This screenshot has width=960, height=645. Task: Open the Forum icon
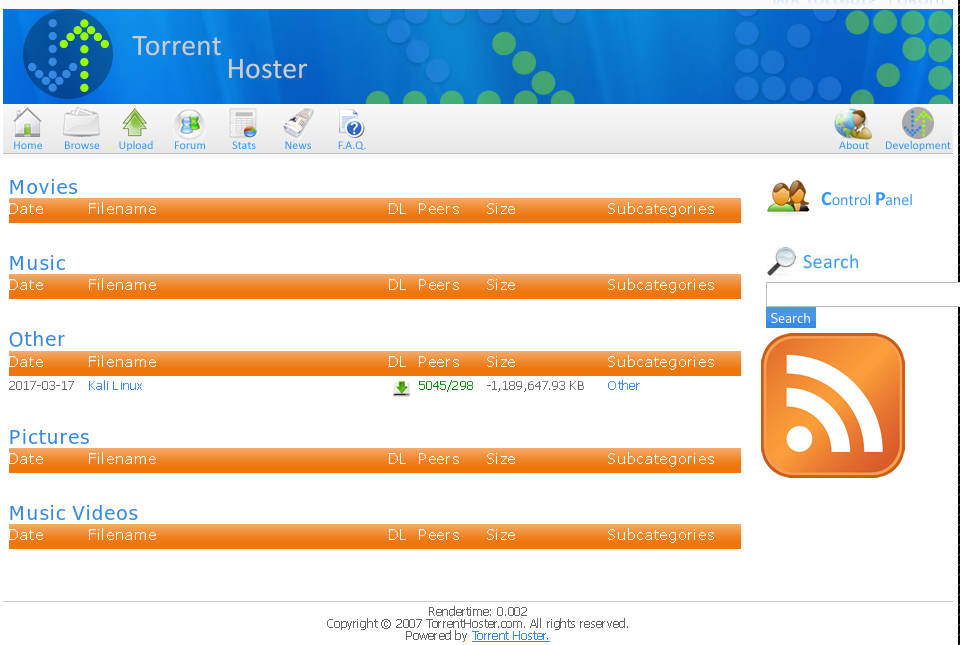pyautogui.click(x=189, y=124)
